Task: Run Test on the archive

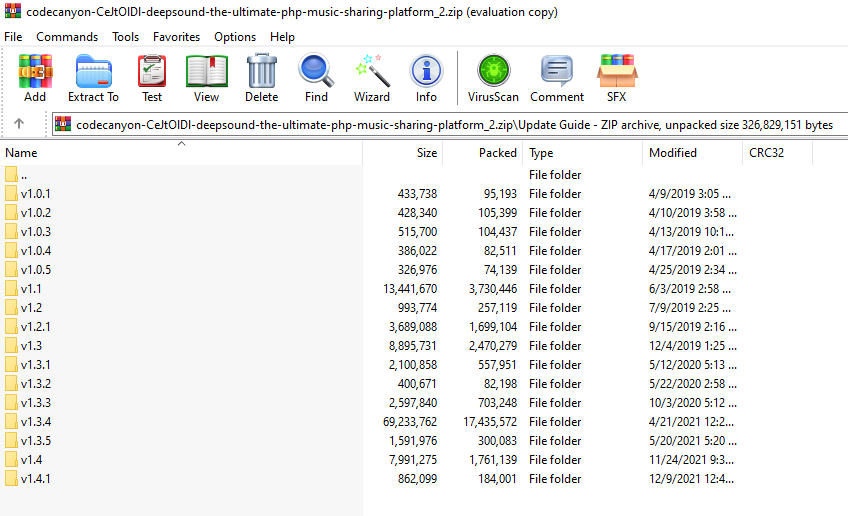Action: pos(152,78)
